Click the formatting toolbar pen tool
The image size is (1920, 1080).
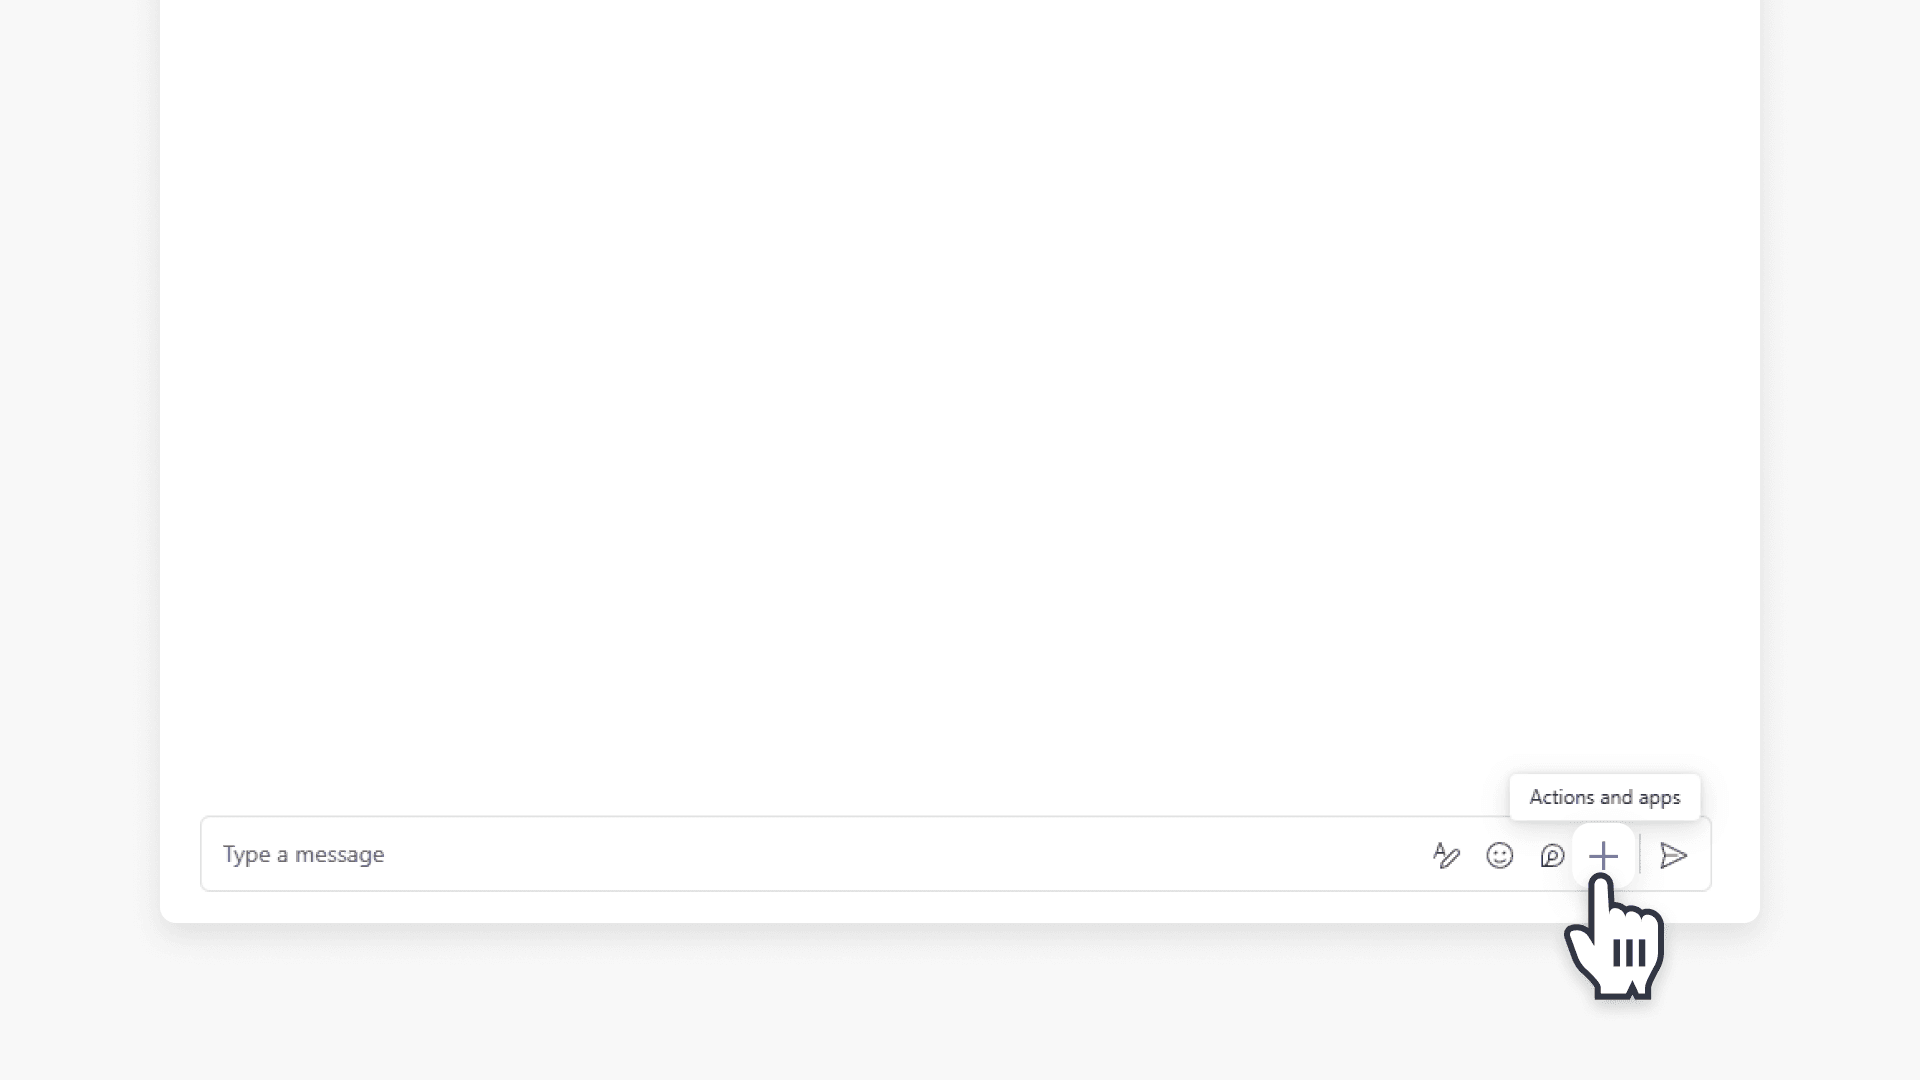[1446, 855]
